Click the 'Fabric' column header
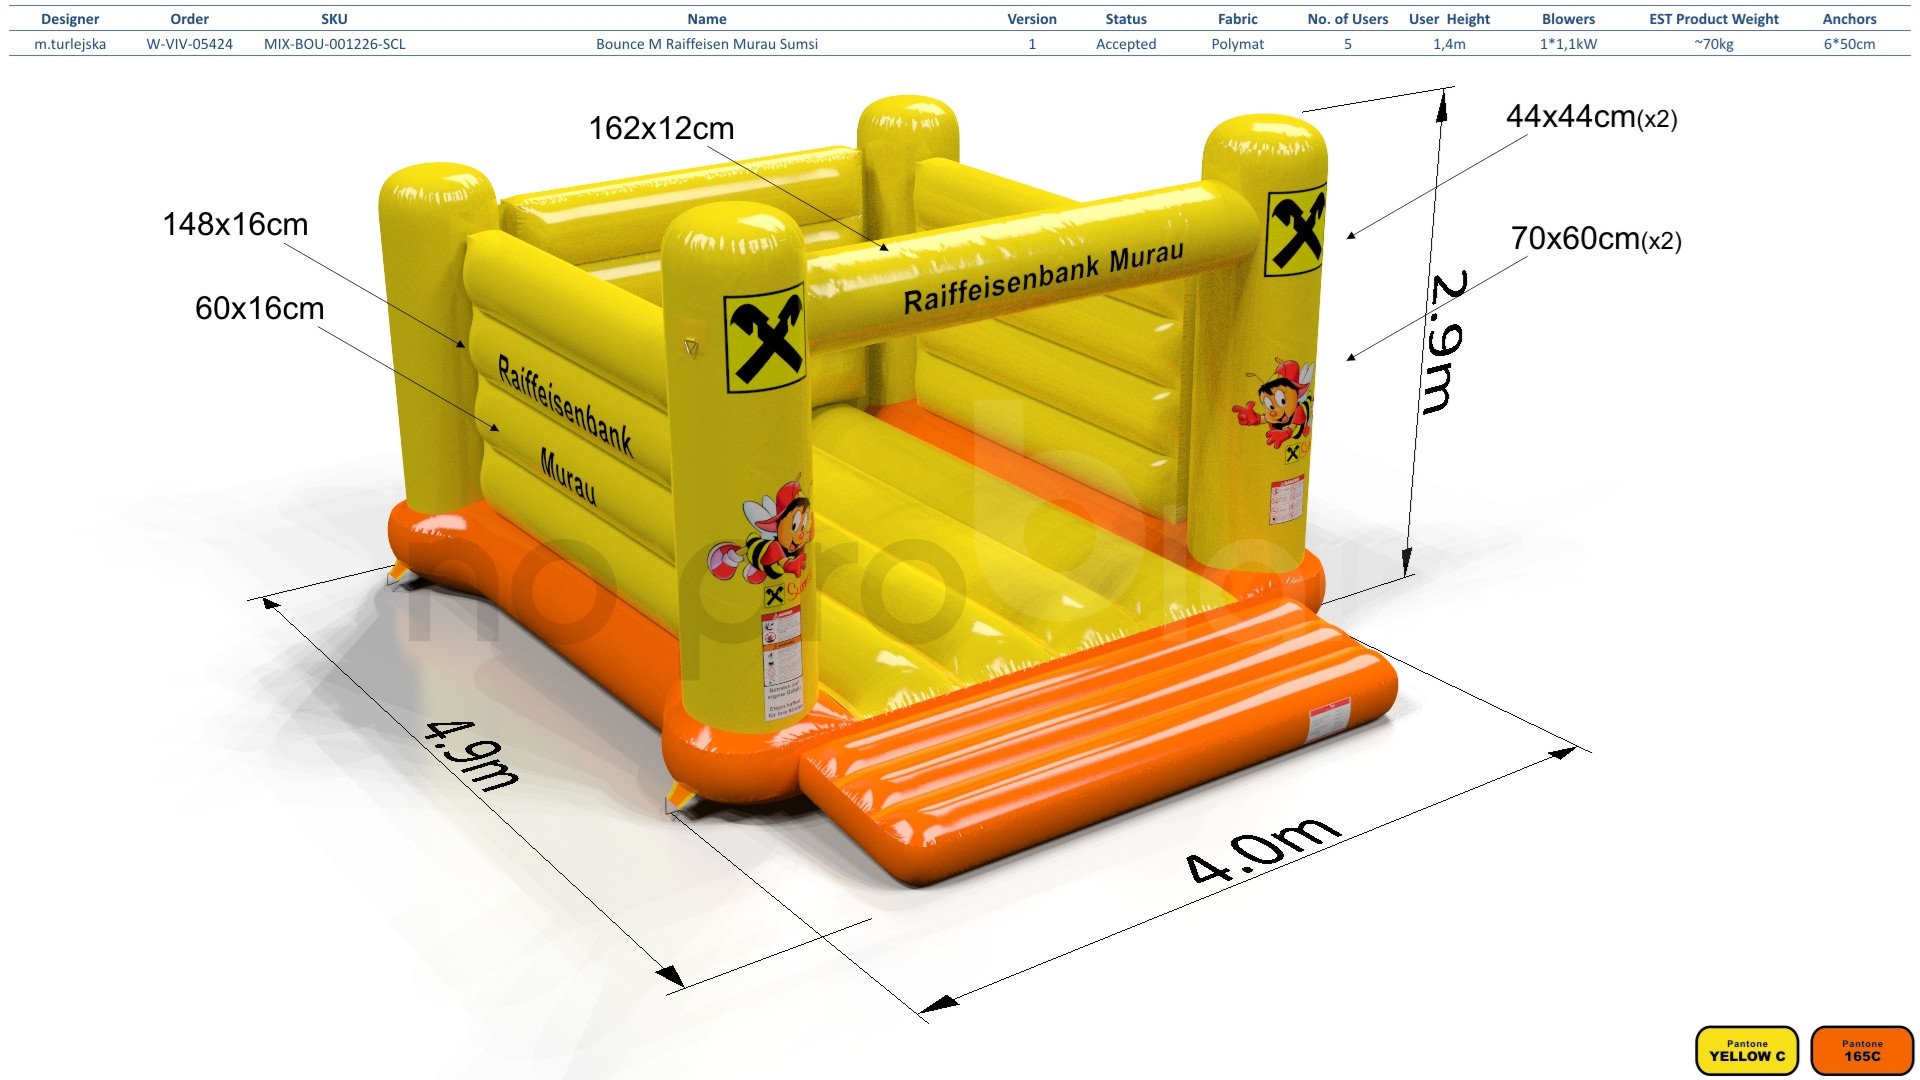The height and width of the screenshot is (1080, 1920). pyautogui.click(x=1238, y=19)
